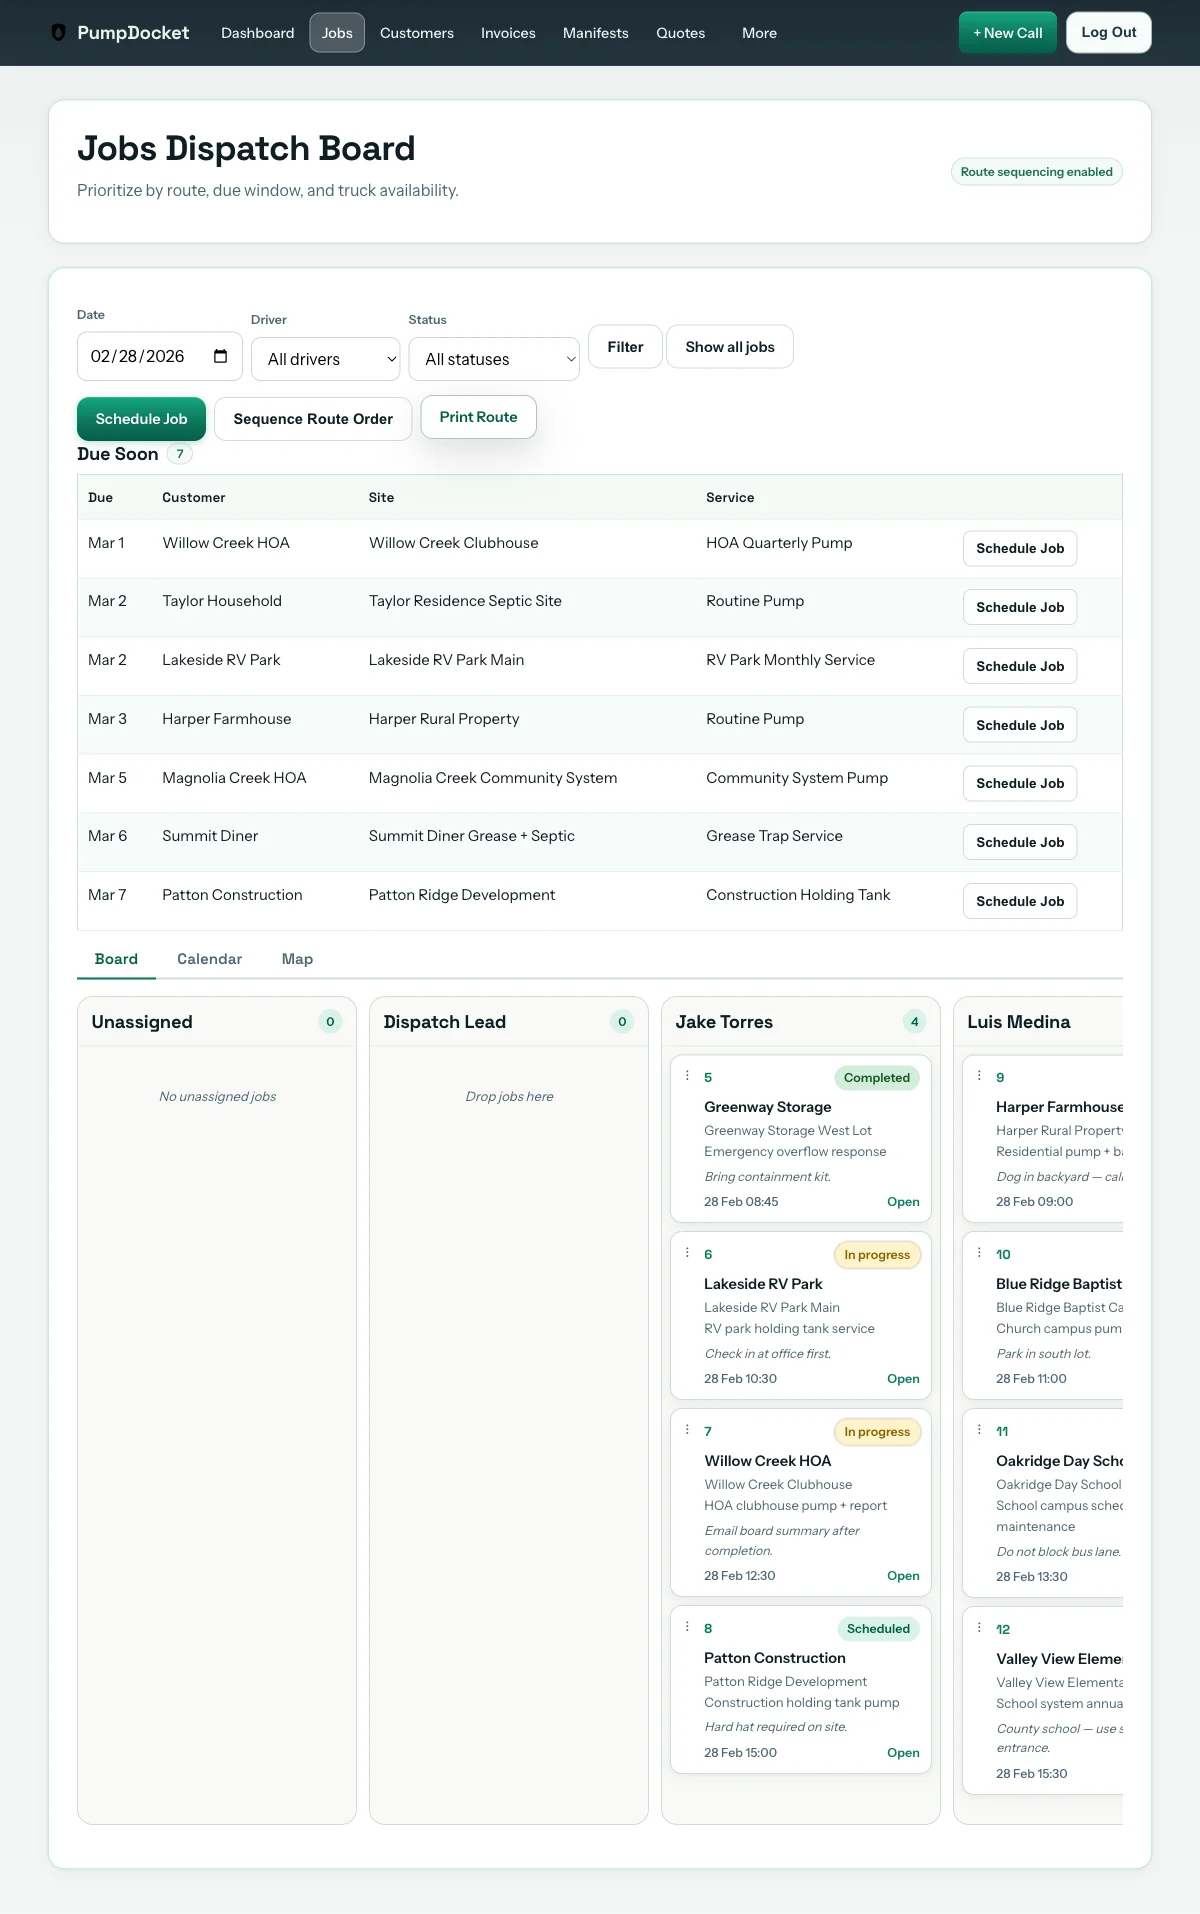Screen dimensions: 1200x1914
Task: Click drag handle on job 6 Lakeside RV Park
Action: pyautogui.click(x=687, y=1253)
